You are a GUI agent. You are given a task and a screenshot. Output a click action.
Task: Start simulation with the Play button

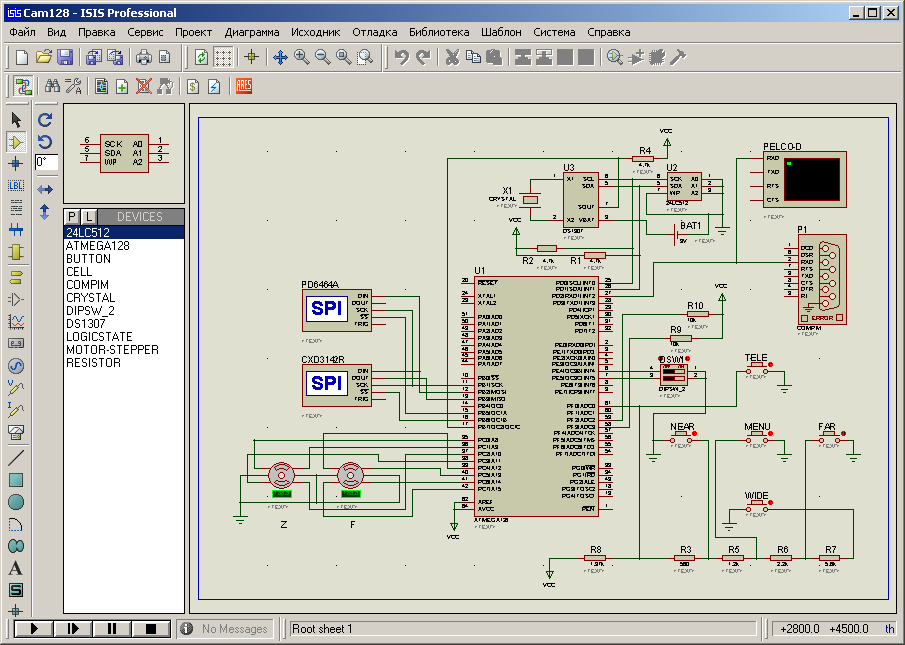pyautogui.click(x=33, y=629)
